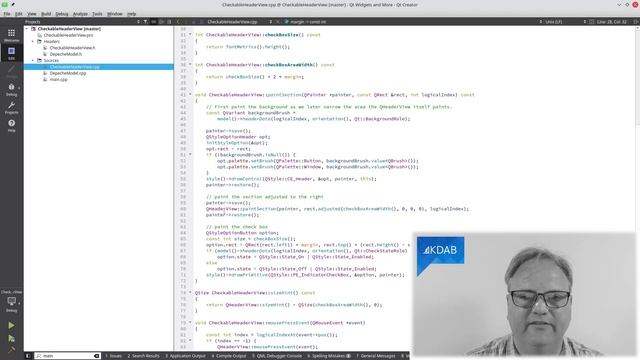The height and width of the screenshot is (360, 640).
Task: Close the current editor document
Action: 278,22
